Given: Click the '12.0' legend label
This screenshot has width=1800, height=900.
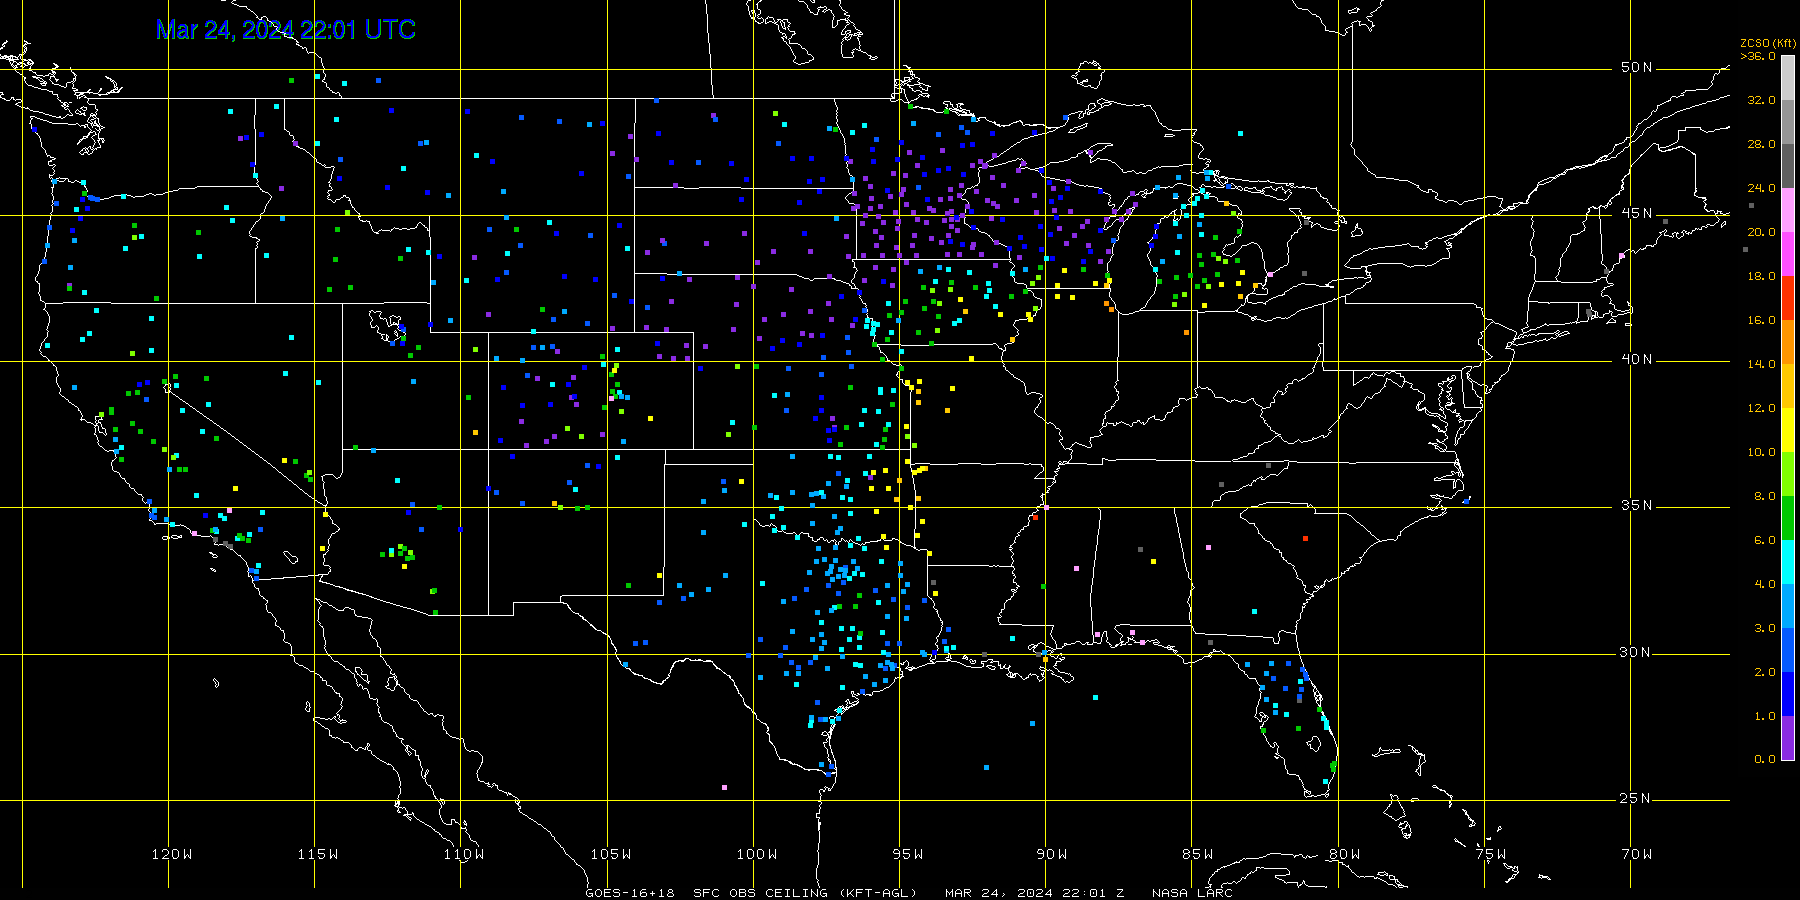Looking at the screenshot, I should [x=1761, y=408].
